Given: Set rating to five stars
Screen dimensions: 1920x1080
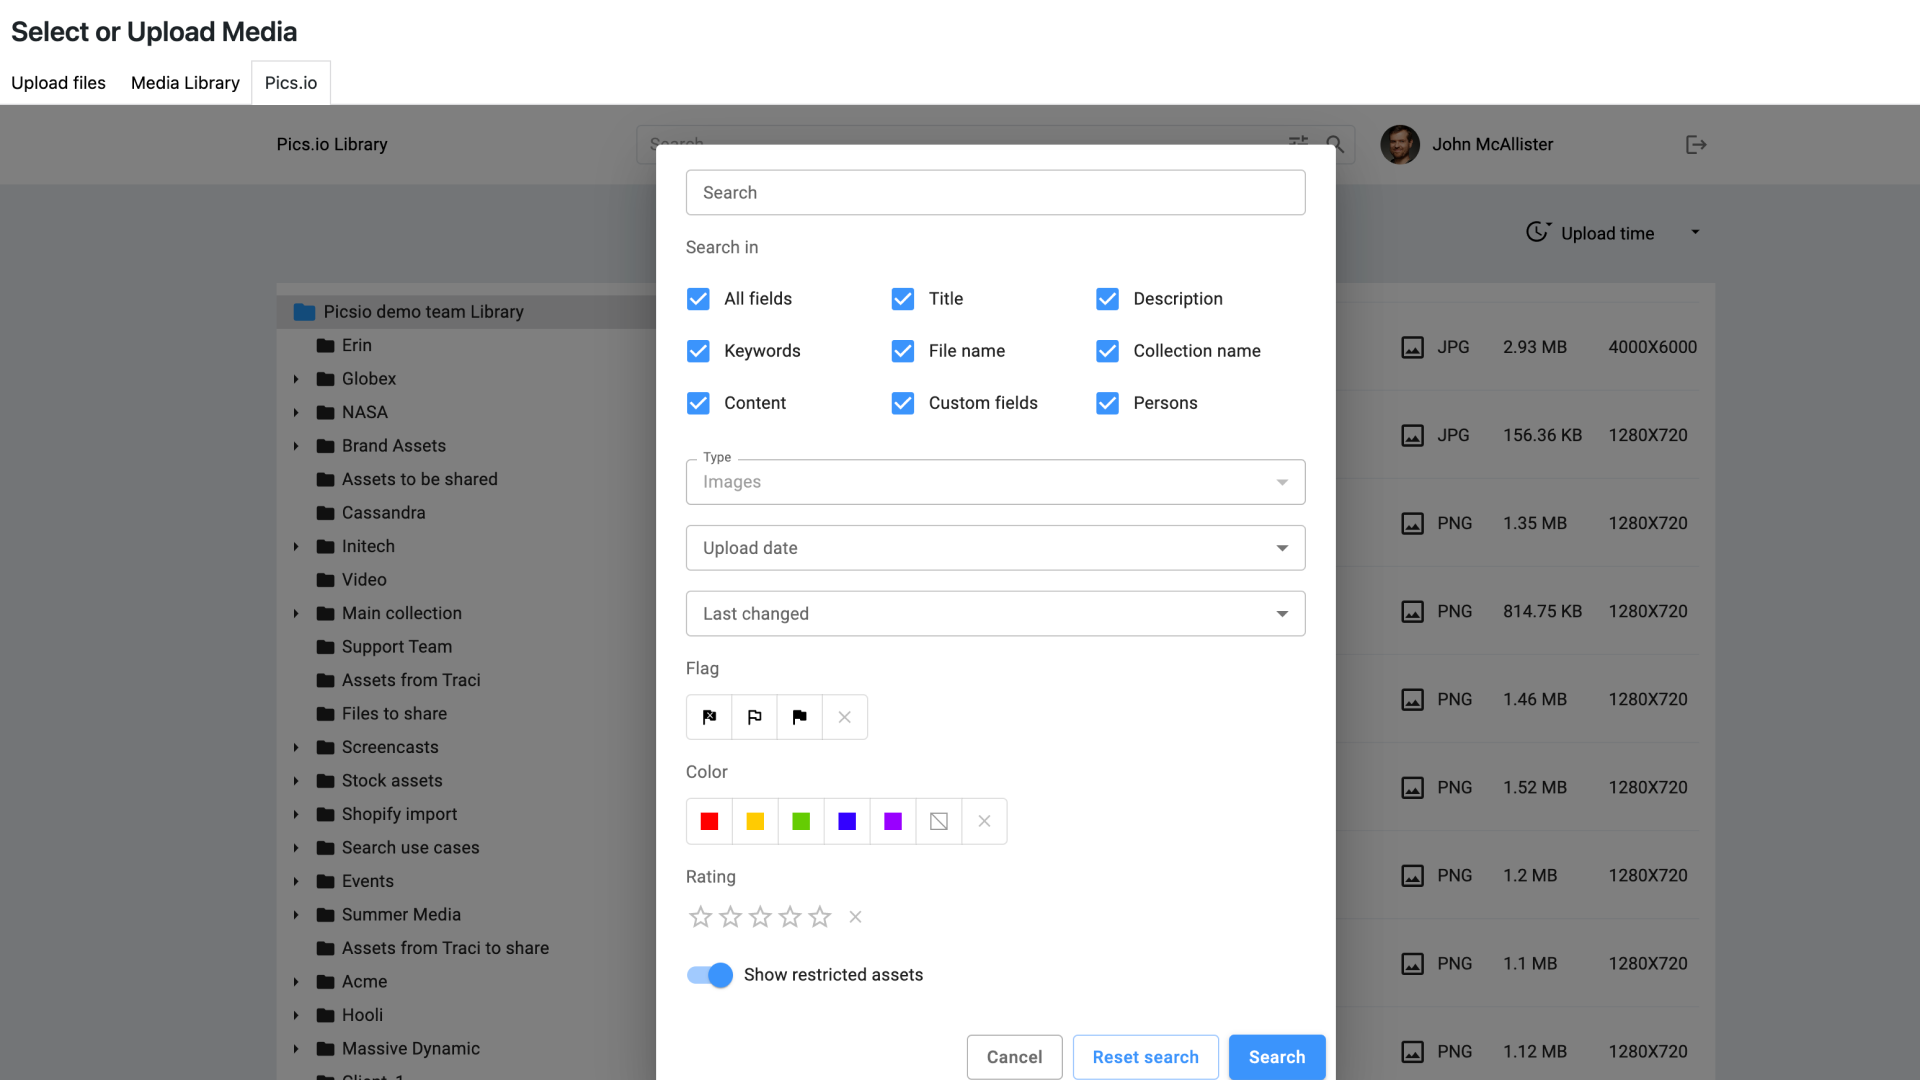Looking at the screenshot, I should tap(820, 916).
